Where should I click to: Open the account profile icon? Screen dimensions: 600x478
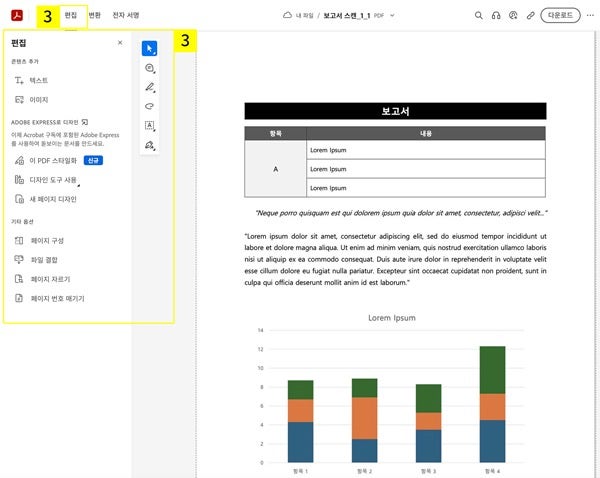(513, 15)
